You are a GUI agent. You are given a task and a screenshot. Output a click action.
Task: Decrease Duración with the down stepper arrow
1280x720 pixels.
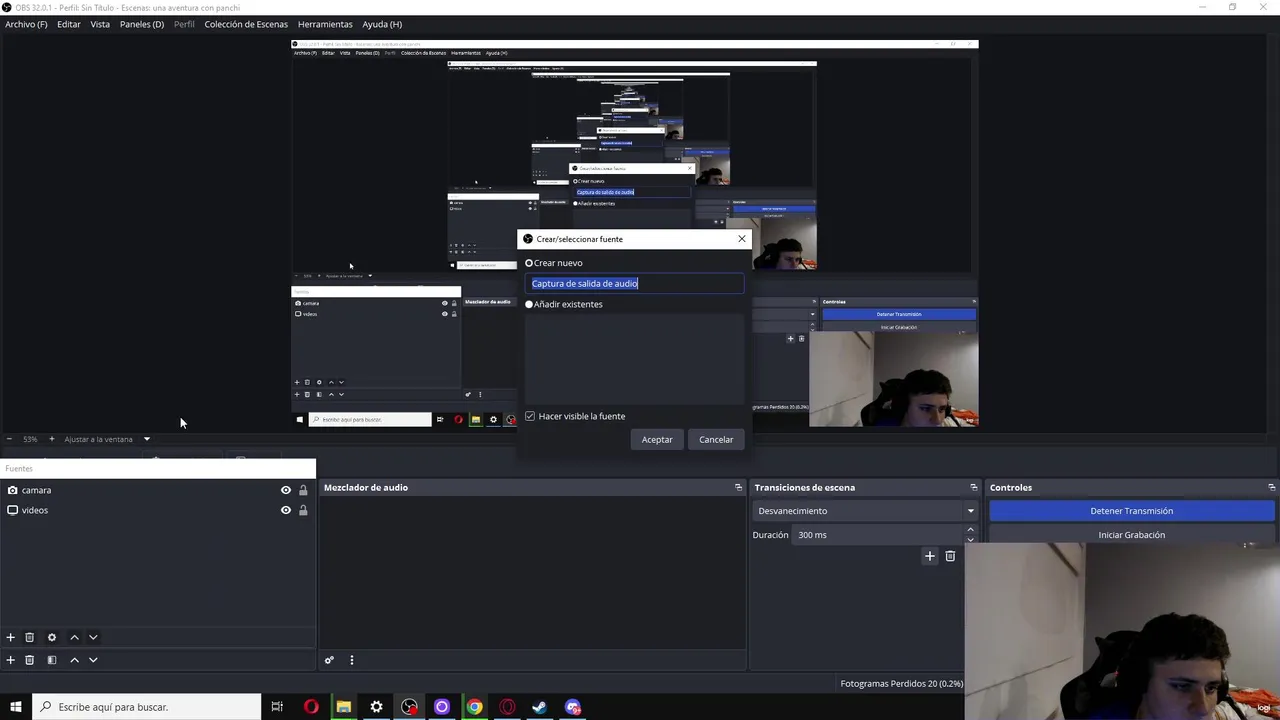click(970, 540)
